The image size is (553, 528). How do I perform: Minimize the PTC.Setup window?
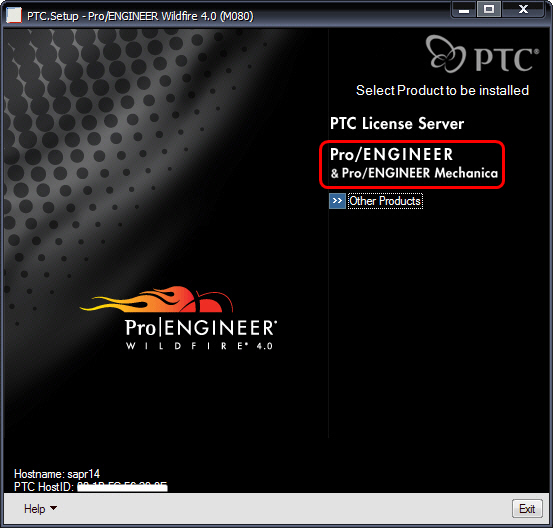pyautogui.click(x=464, y=9)
